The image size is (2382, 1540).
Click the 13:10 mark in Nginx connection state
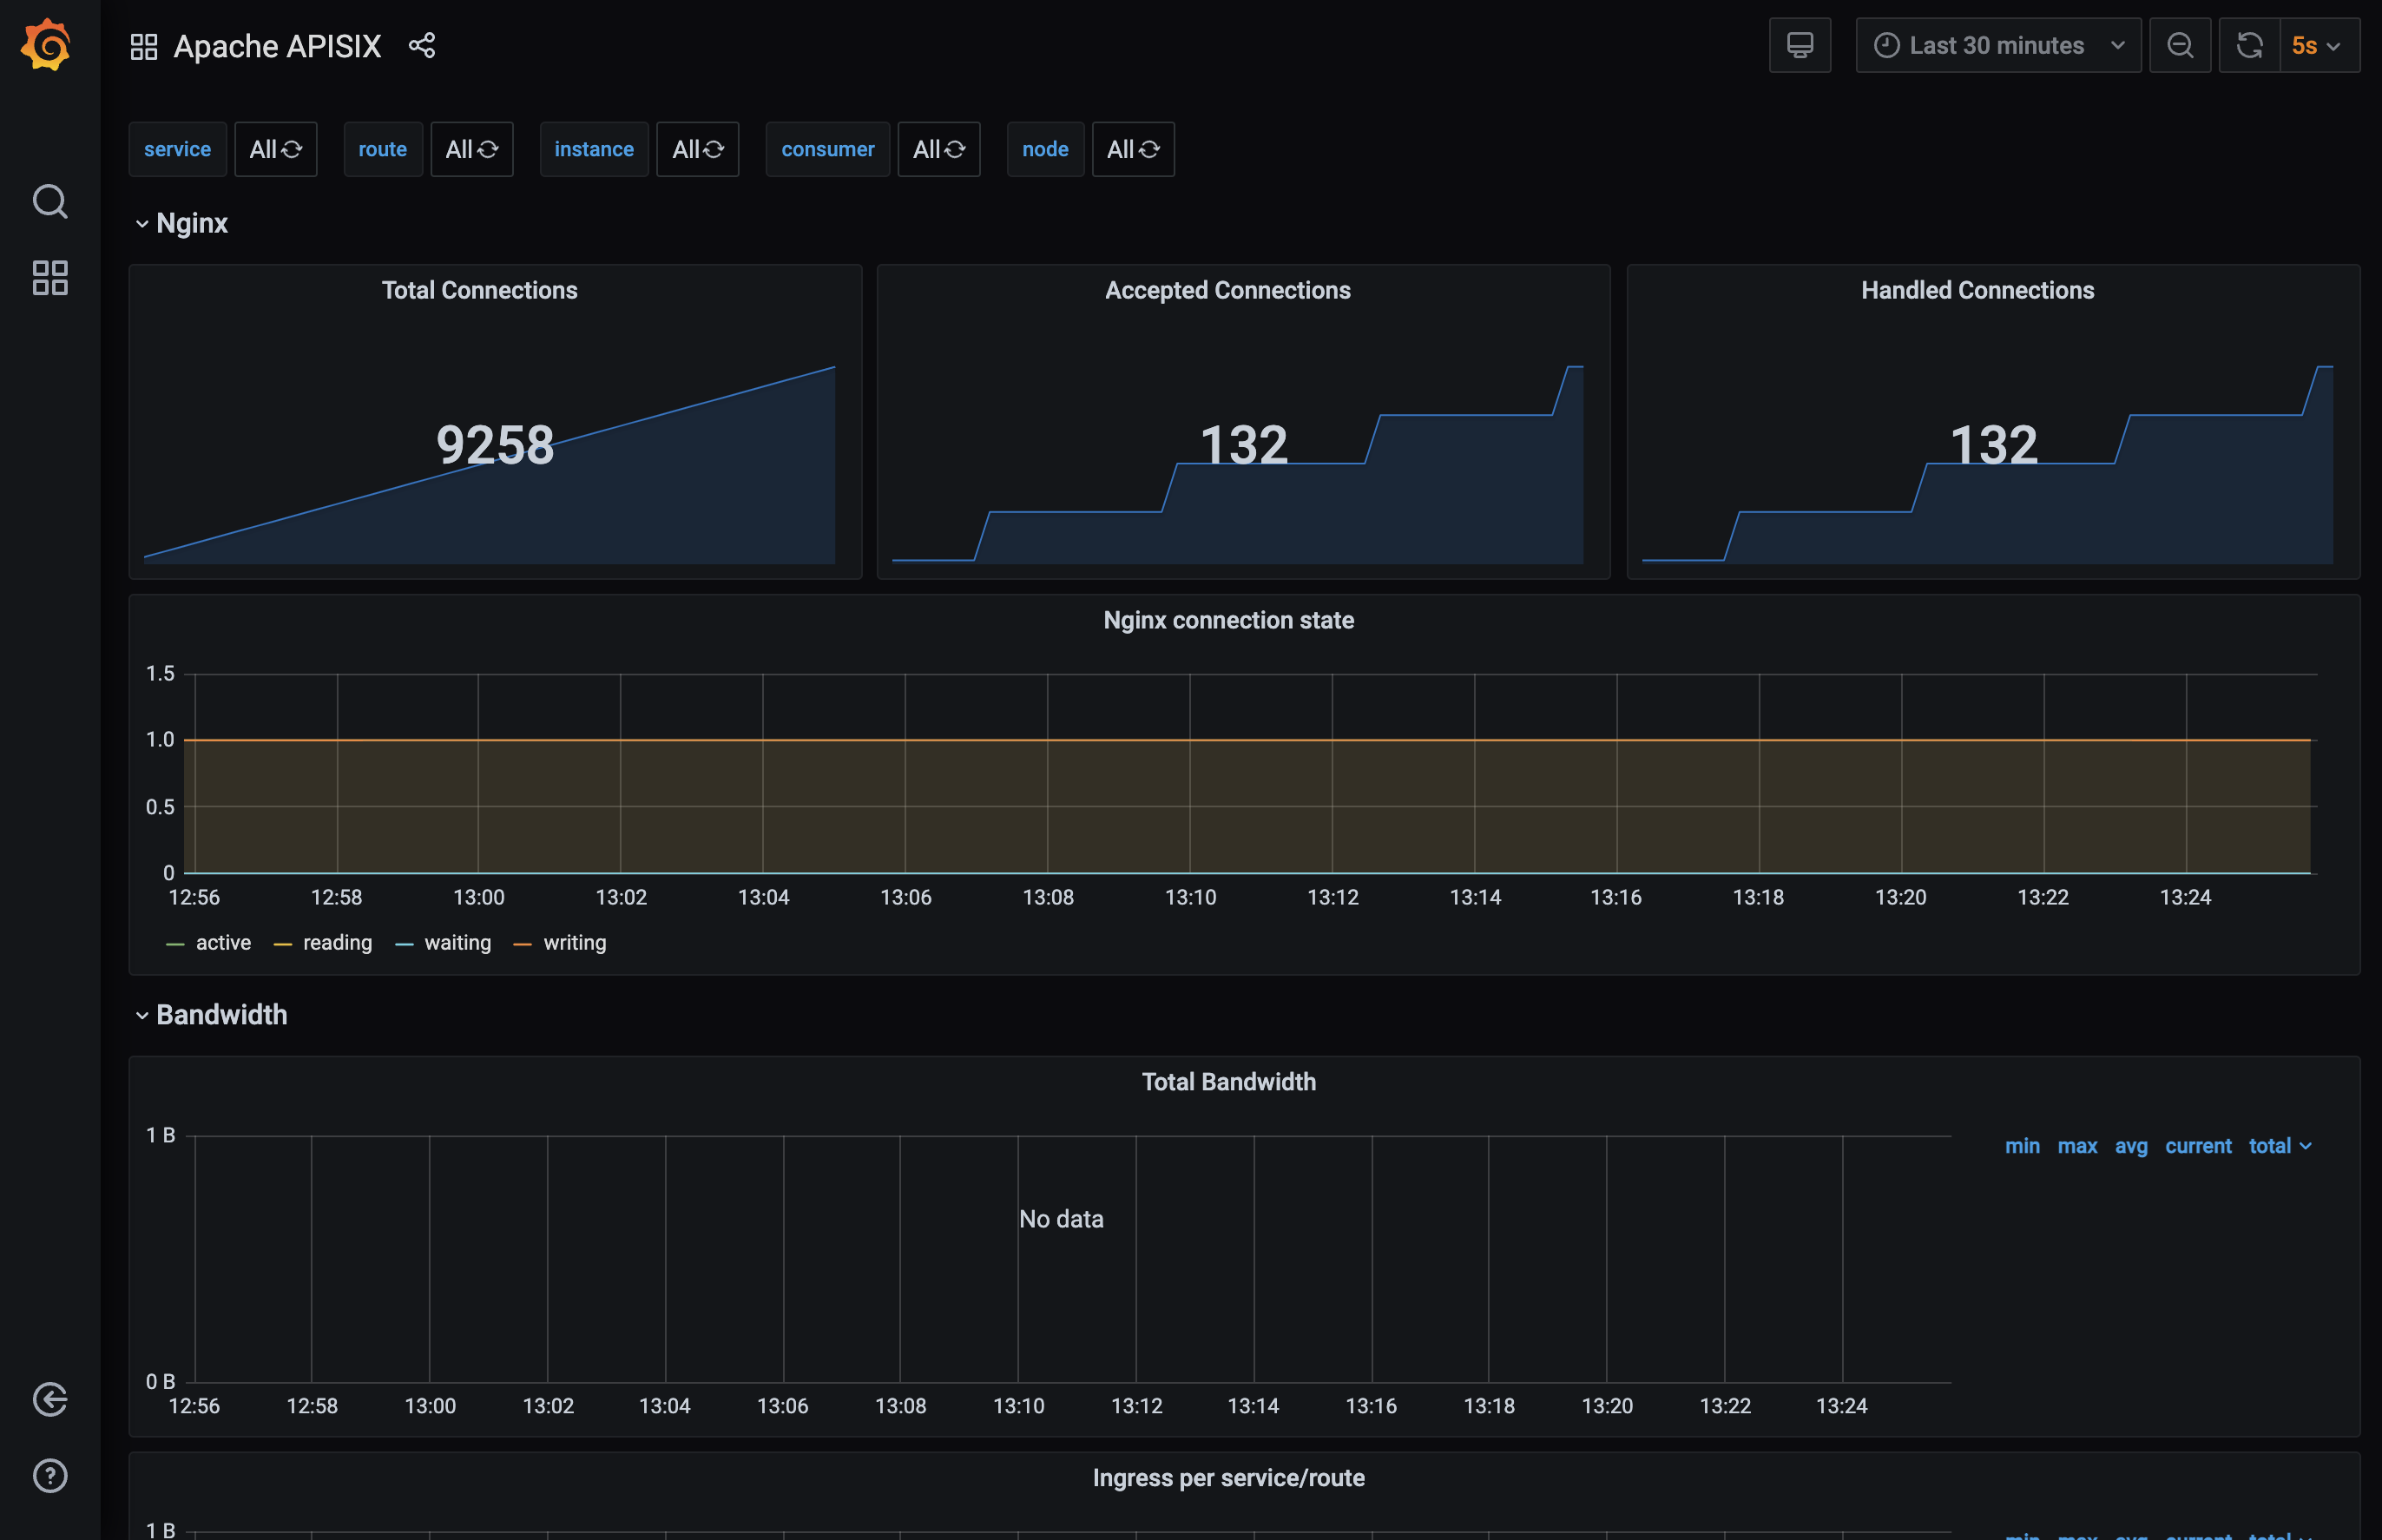click(1190, 897)
